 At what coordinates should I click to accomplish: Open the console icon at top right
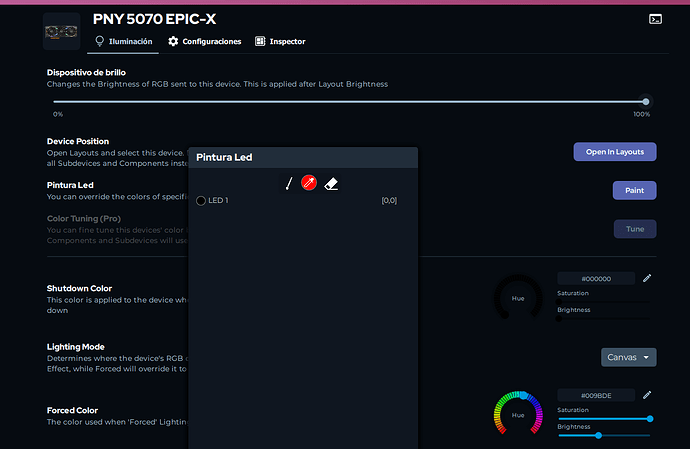pyautogui.click(x=655, y=19)
